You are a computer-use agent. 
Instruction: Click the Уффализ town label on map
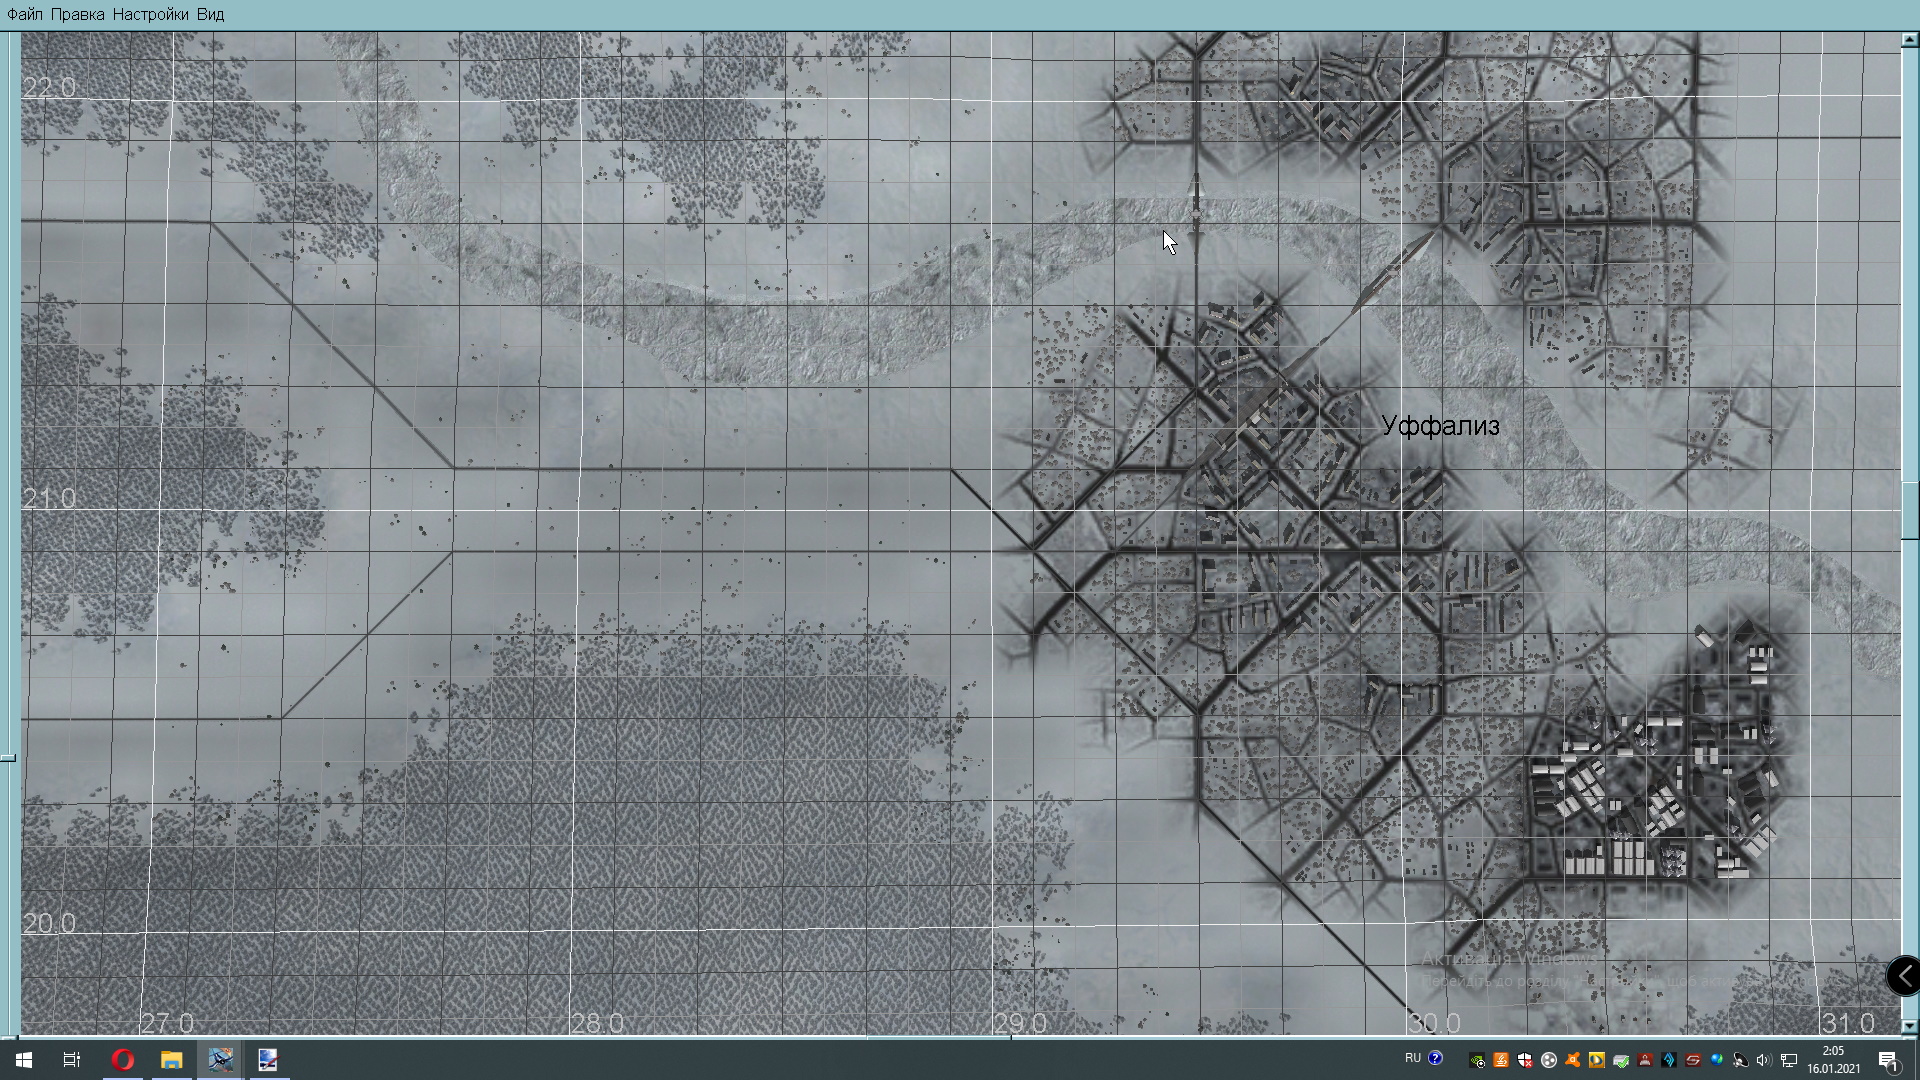point(1440,426)
